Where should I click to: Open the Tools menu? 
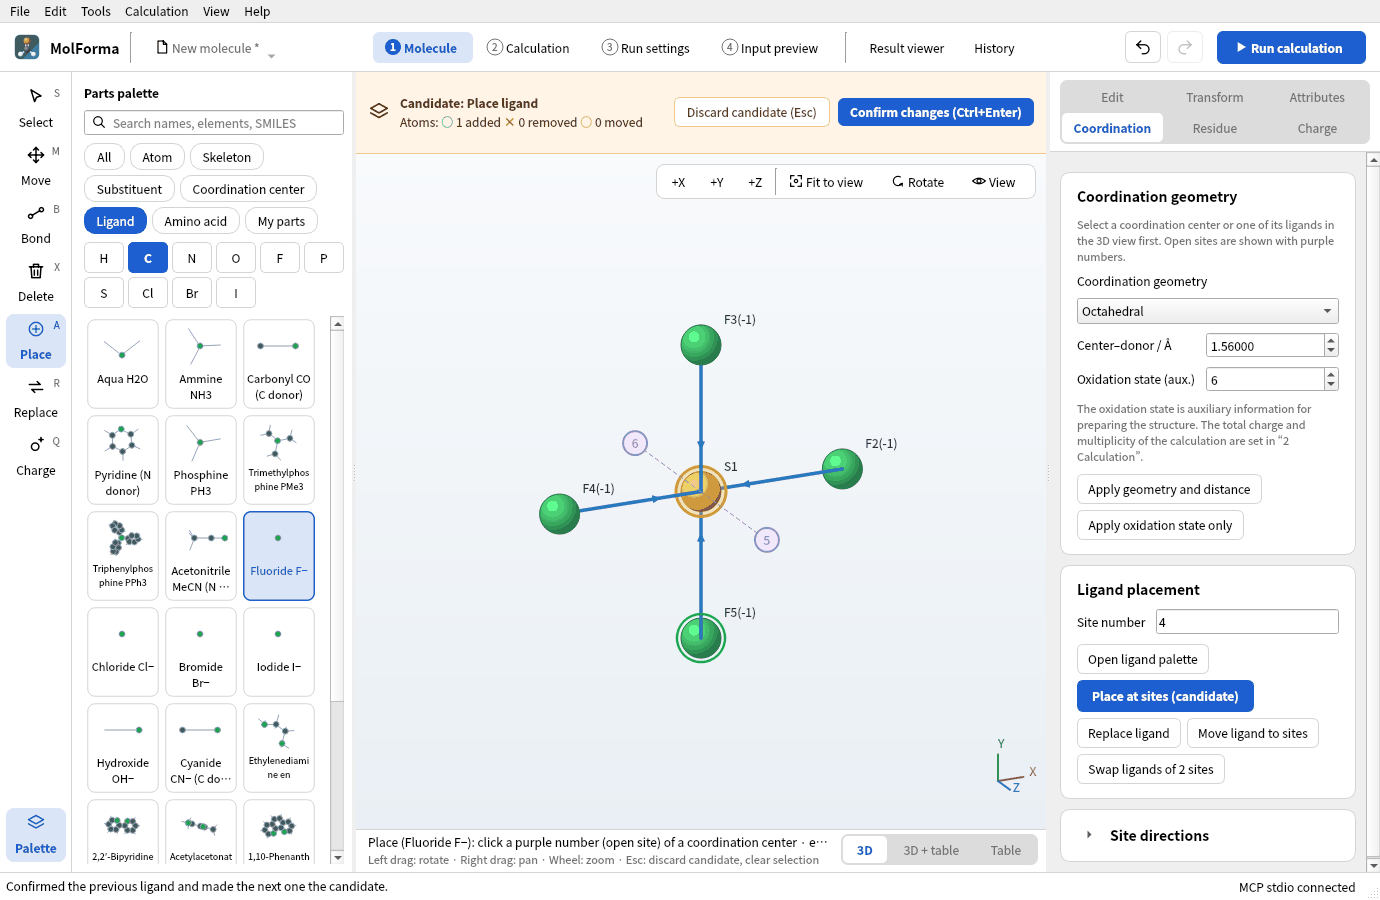(x=96, y=11)
